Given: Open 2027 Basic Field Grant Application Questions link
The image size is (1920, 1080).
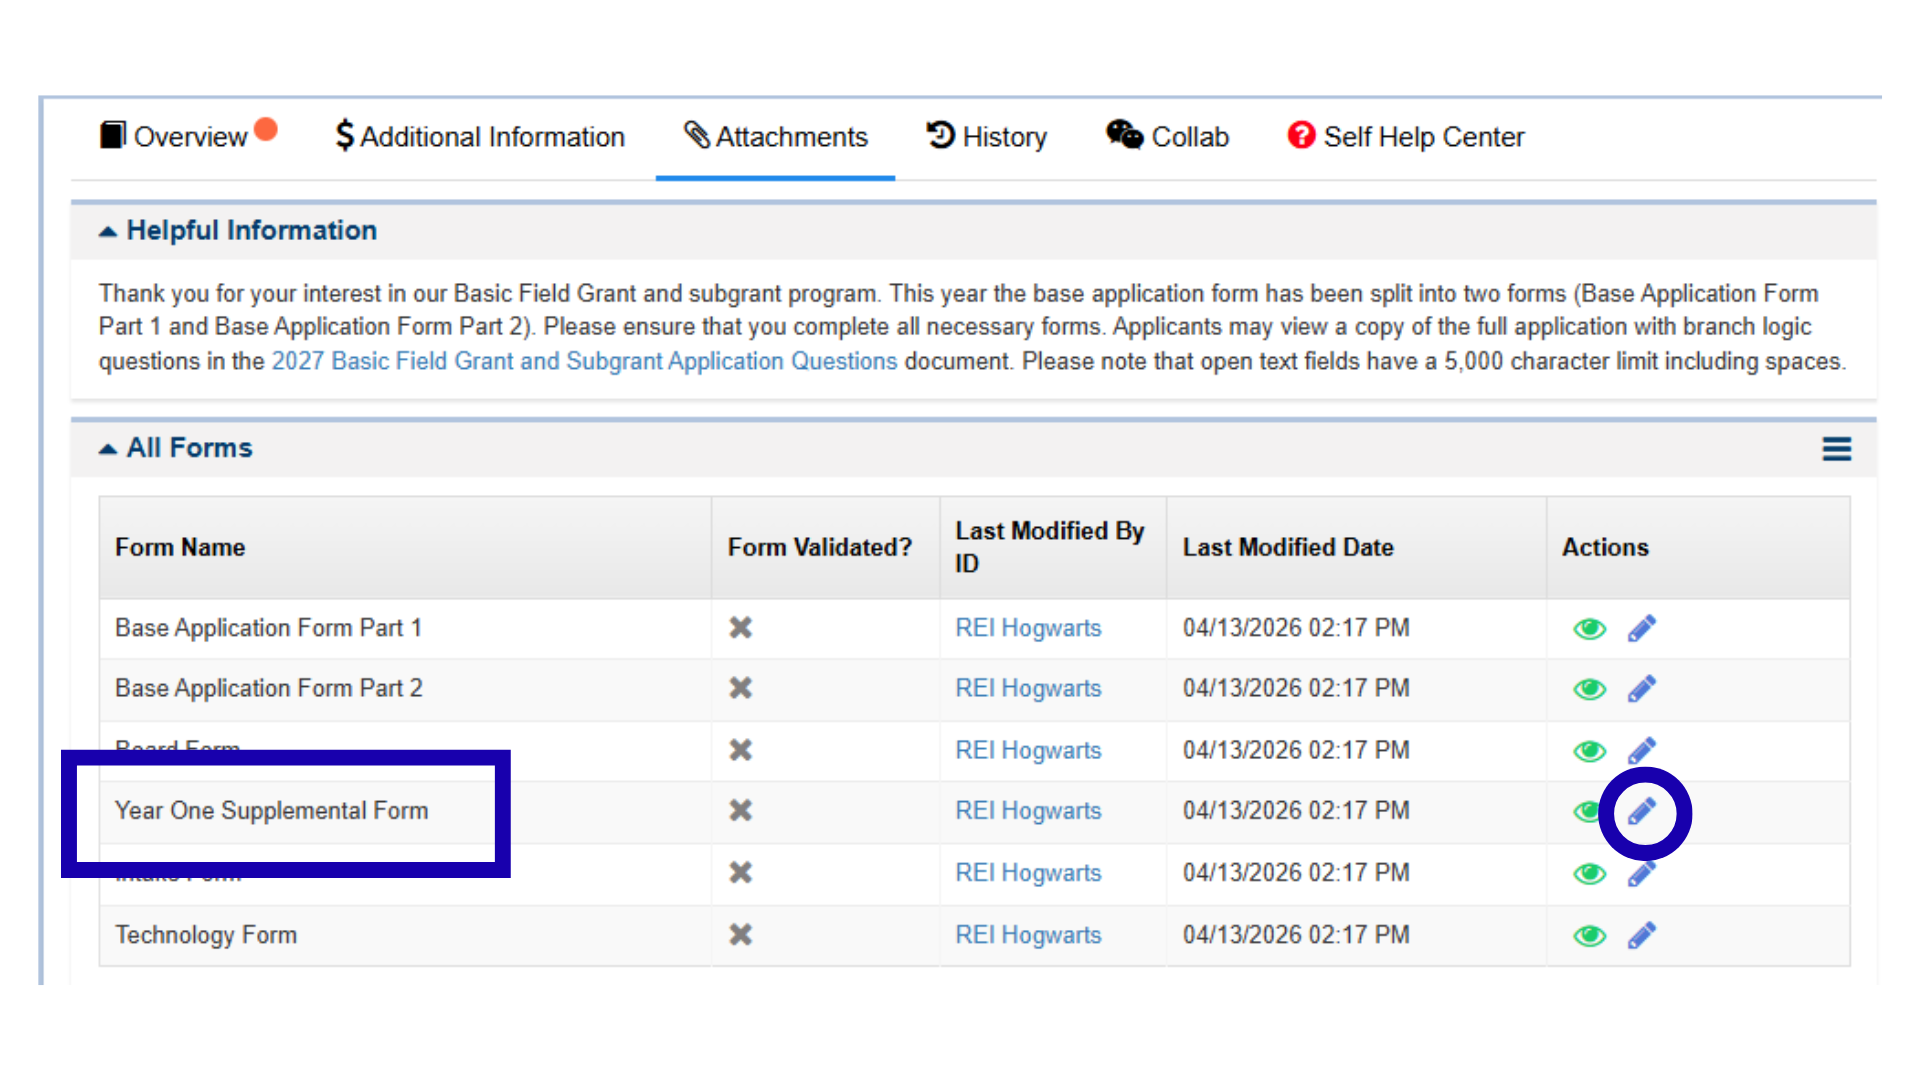Looking at the screenshot, I should pos(584,361).
